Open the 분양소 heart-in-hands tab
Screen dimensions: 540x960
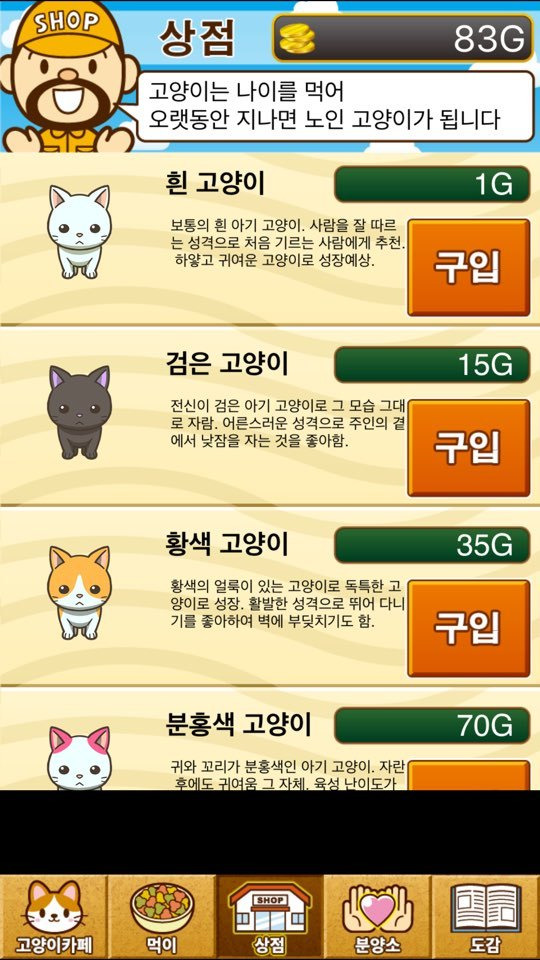point(378,917)
